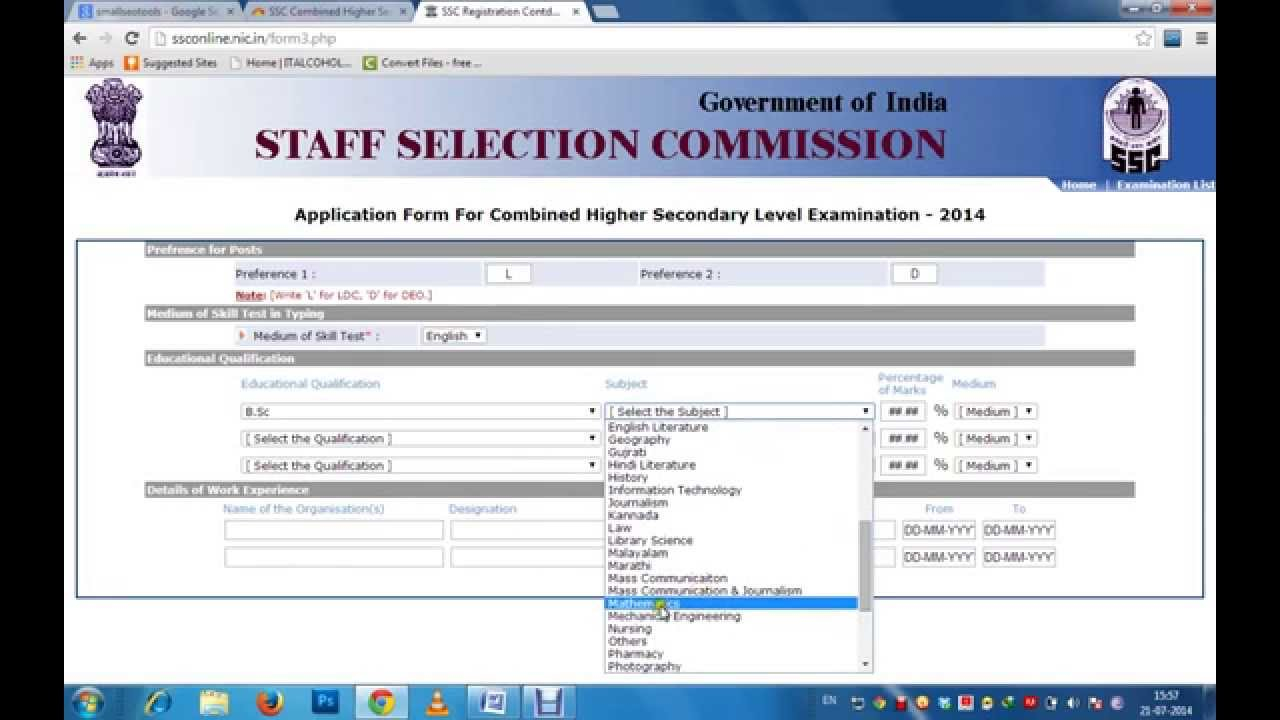Click first row percentage of marks field
This screenshot has width=1280, height=720.
(x=903, y=411)
